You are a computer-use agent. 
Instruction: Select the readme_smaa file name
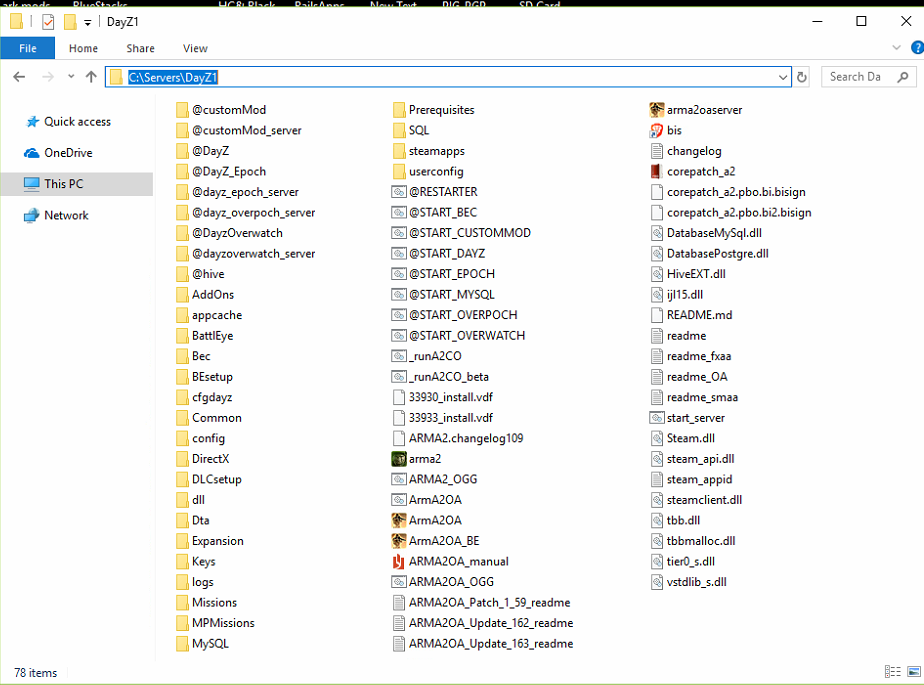click(x=702, y=397)
